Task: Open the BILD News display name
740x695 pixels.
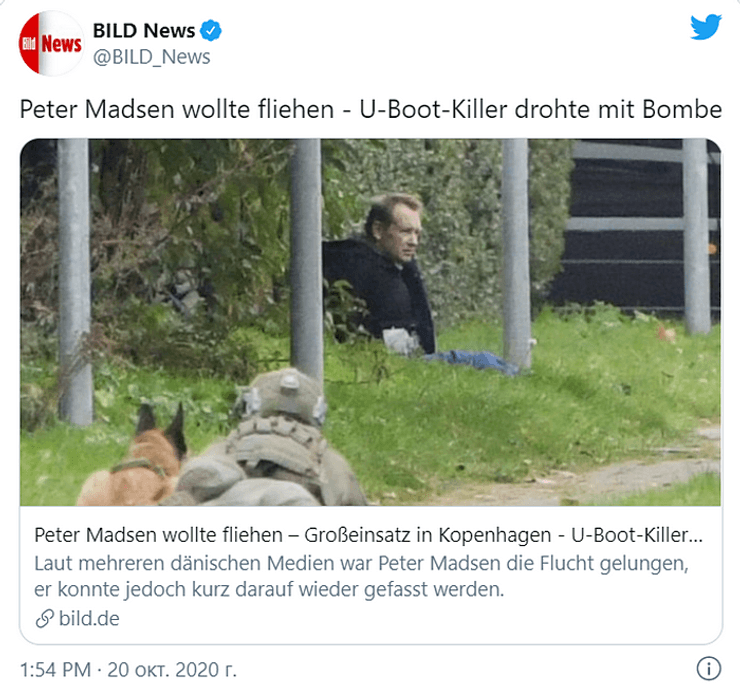Action: (x=144, y=31)
